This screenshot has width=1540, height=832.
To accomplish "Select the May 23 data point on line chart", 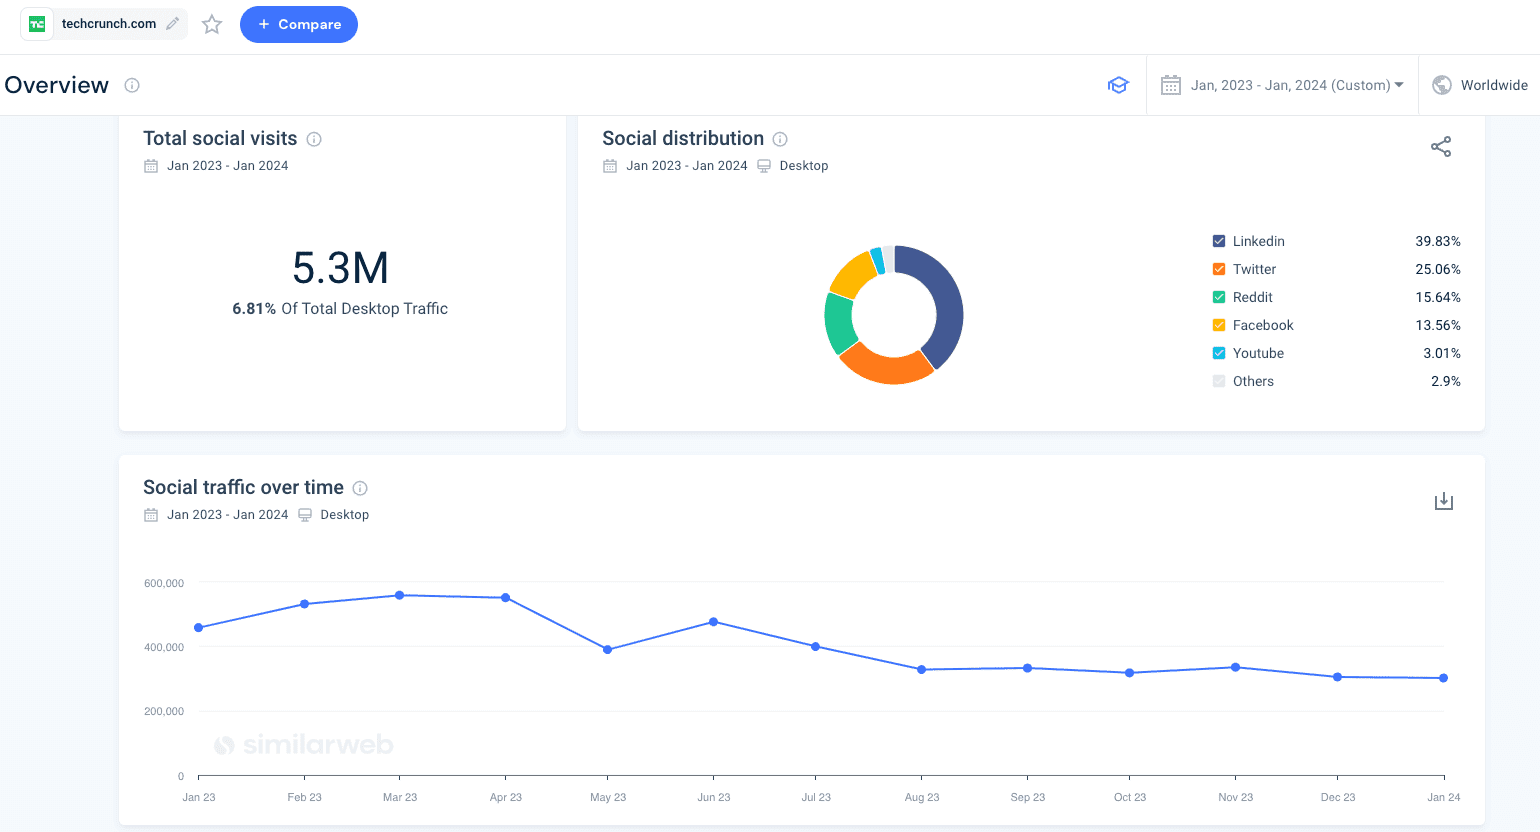I will point(607,650).
